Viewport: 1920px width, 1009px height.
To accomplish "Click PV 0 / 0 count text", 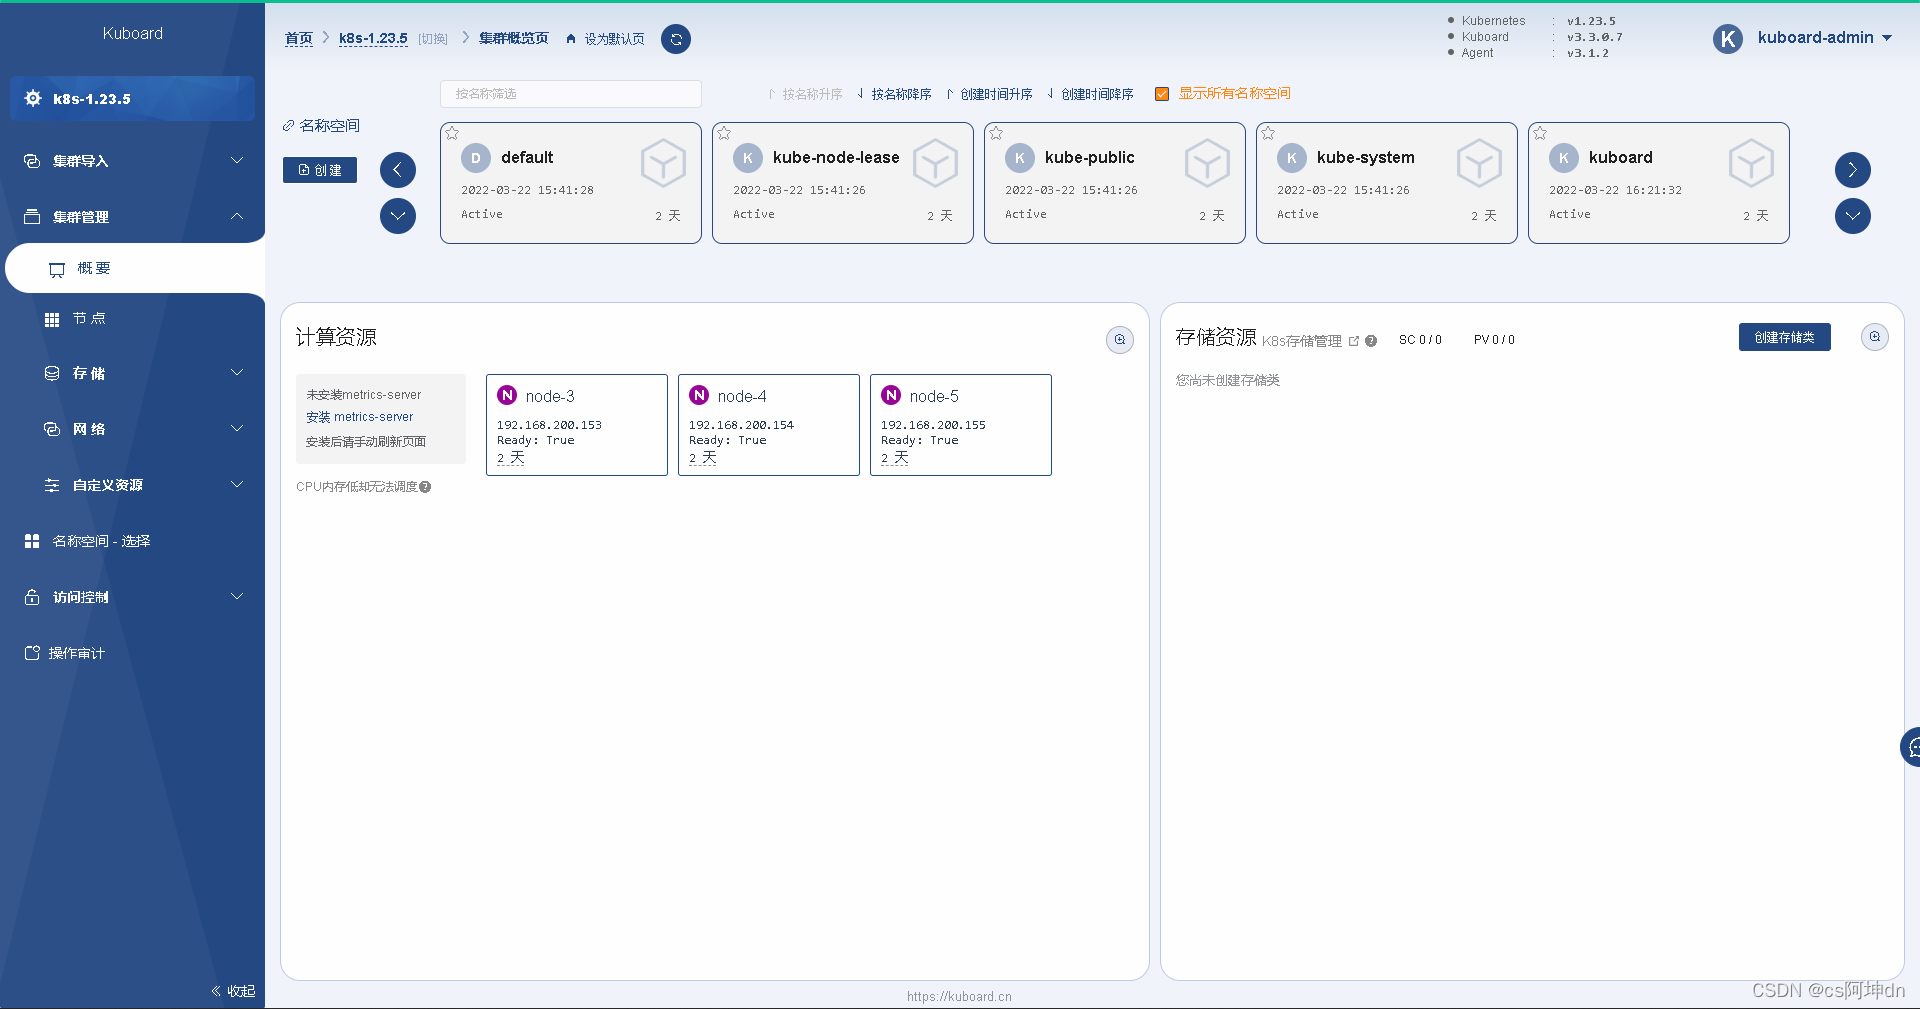I will pyautogui.click(x=1494, y=340).
